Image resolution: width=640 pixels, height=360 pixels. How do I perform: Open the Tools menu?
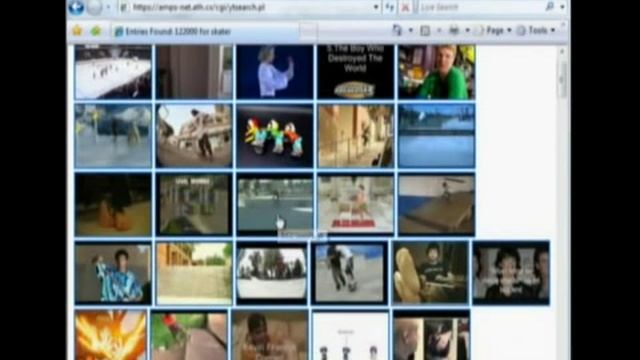(536, 31)
